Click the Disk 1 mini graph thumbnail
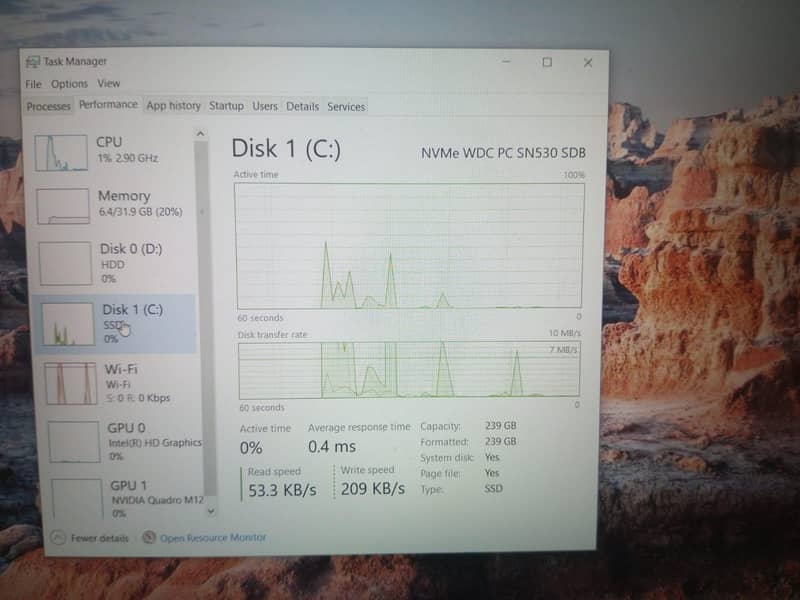 pos(67,324)
